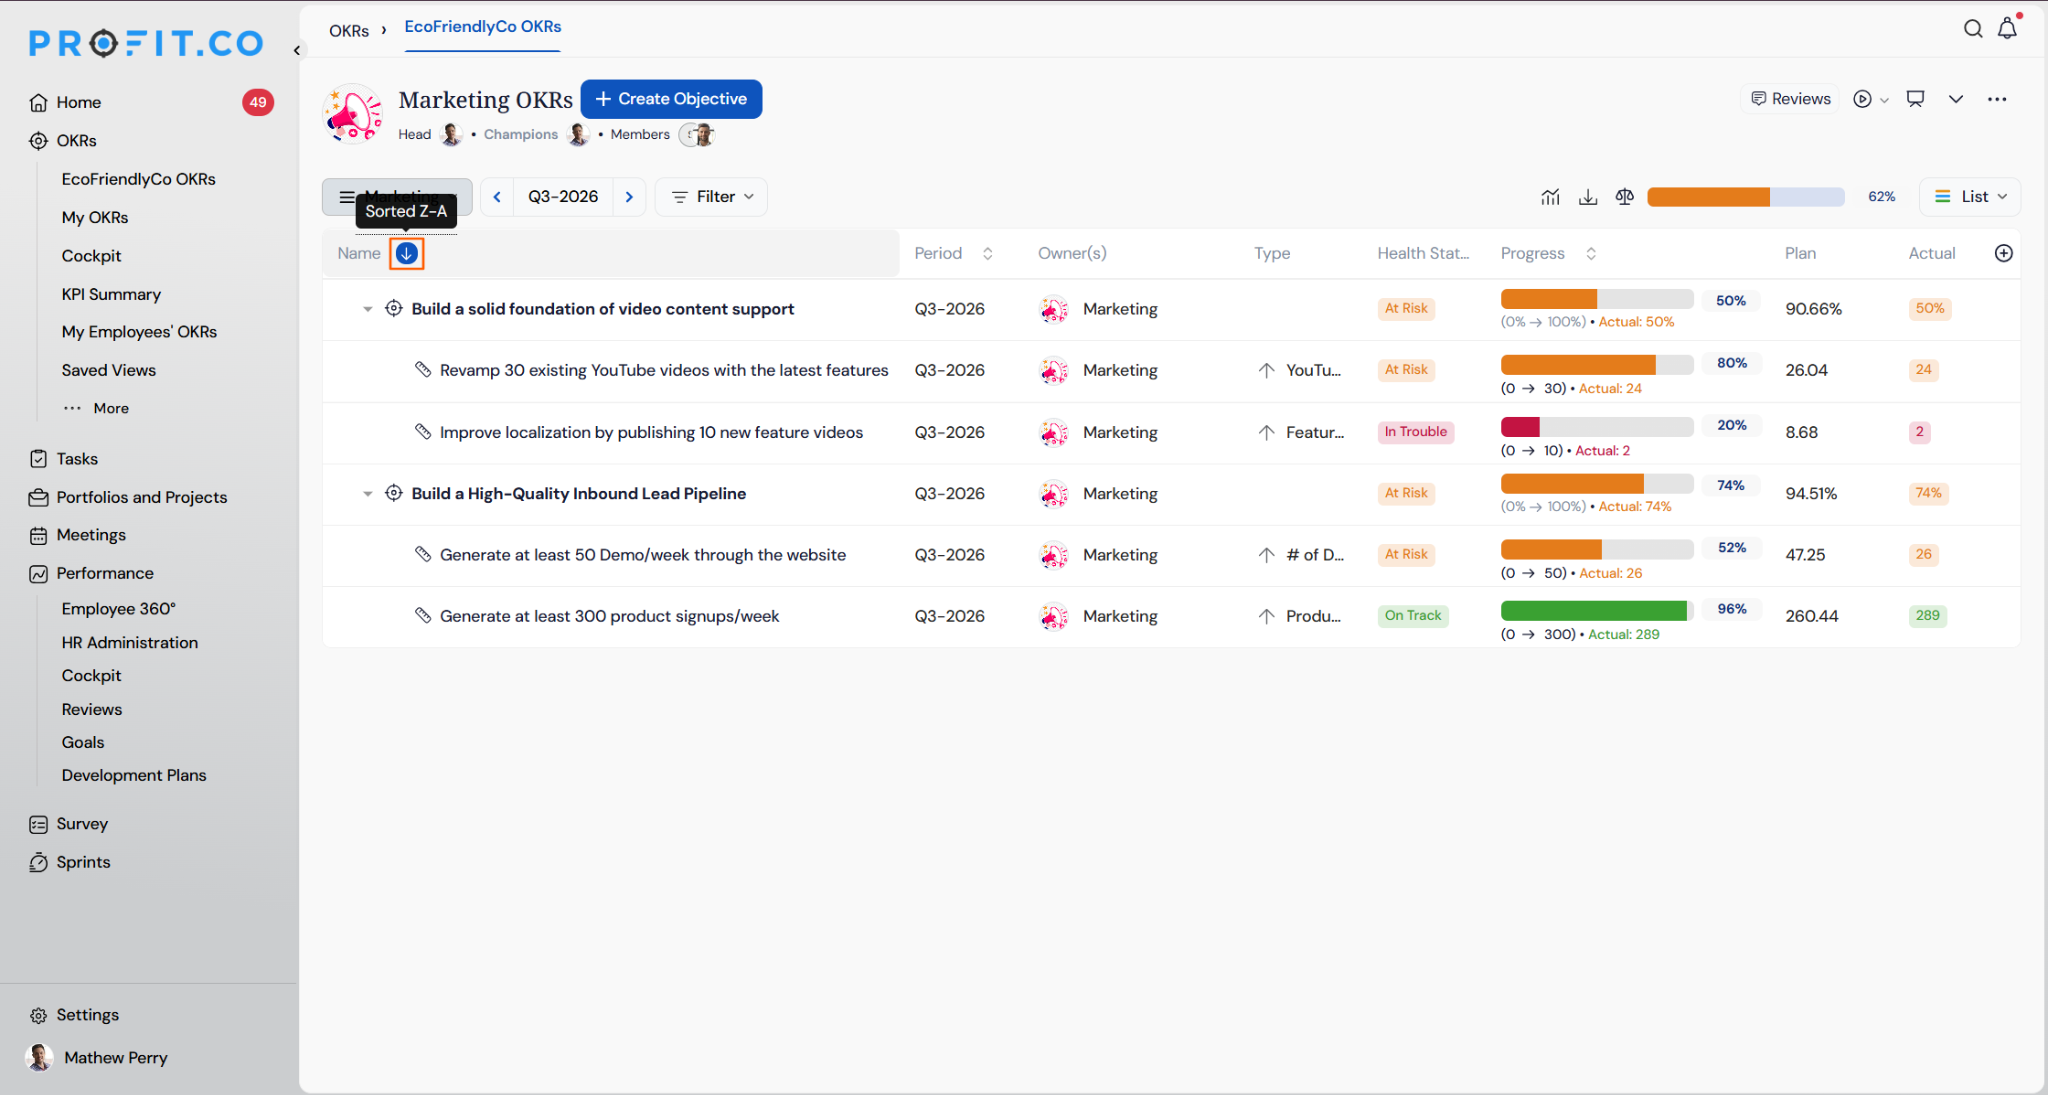
Task: Click the OKRs breadcrumb link
Action: pos(349,31)
